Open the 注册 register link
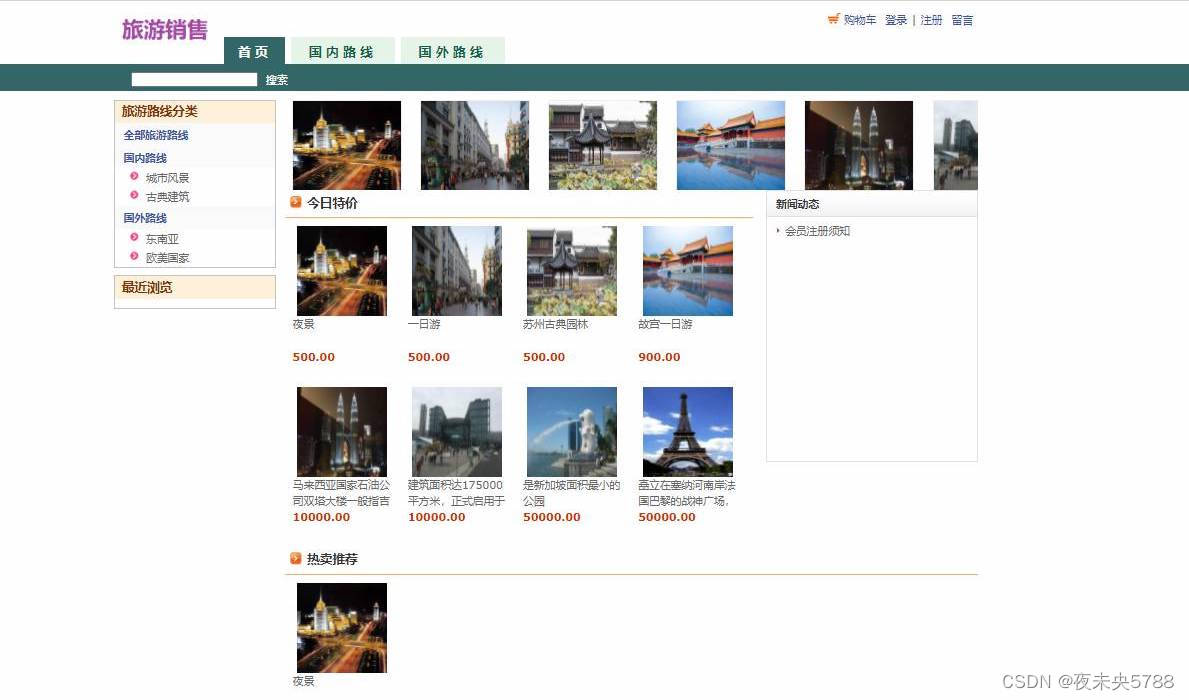The width and height of the screenshot is (1189, 700). coord(931,20)
